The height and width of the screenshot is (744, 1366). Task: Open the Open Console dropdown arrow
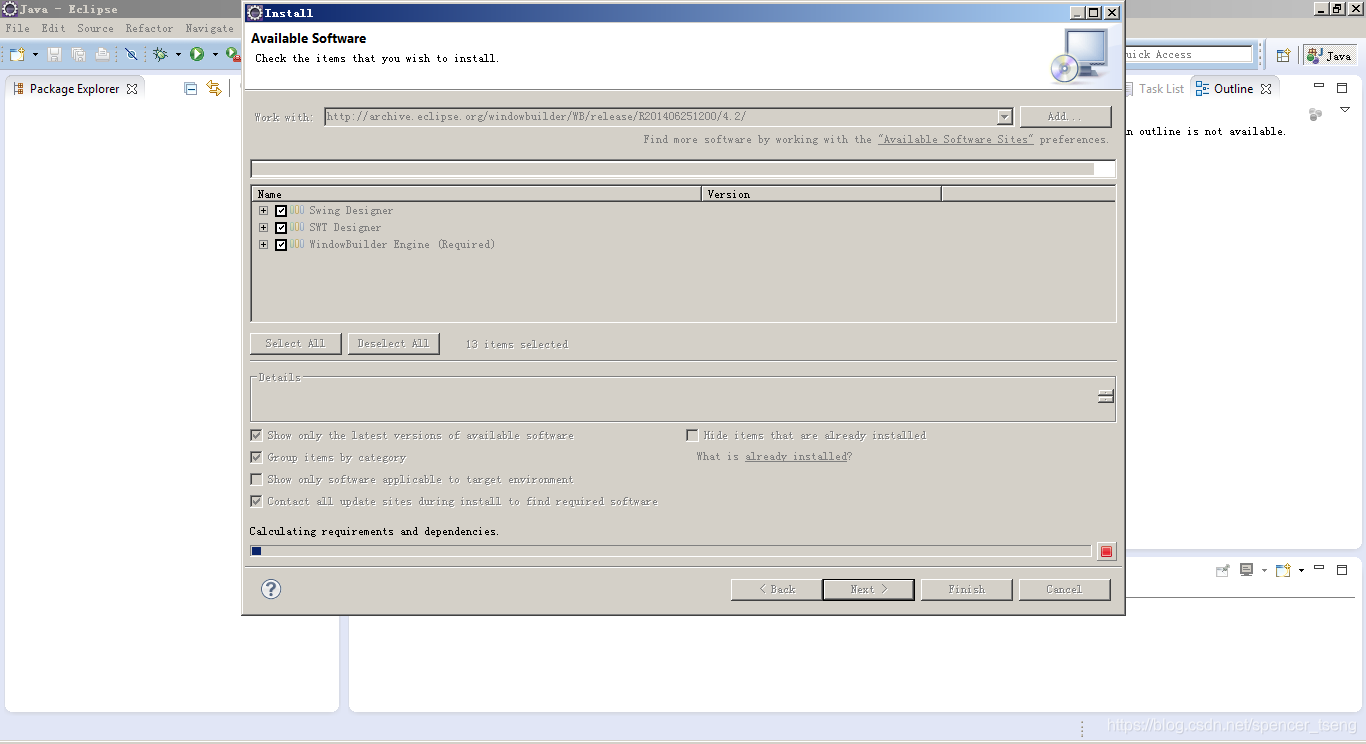click(x=1301, y=570)
